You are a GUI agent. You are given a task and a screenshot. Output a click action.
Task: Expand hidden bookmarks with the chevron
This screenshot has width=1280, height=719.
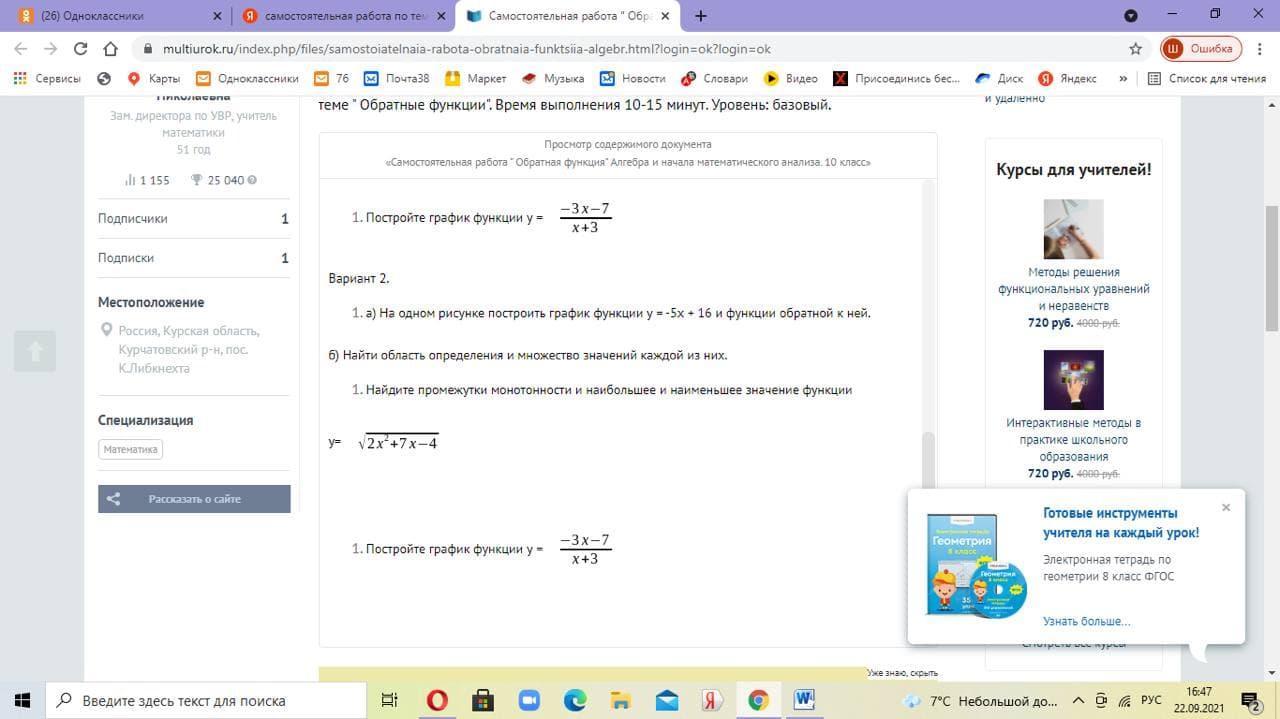pyautogui.click(x=1123, y=78)
